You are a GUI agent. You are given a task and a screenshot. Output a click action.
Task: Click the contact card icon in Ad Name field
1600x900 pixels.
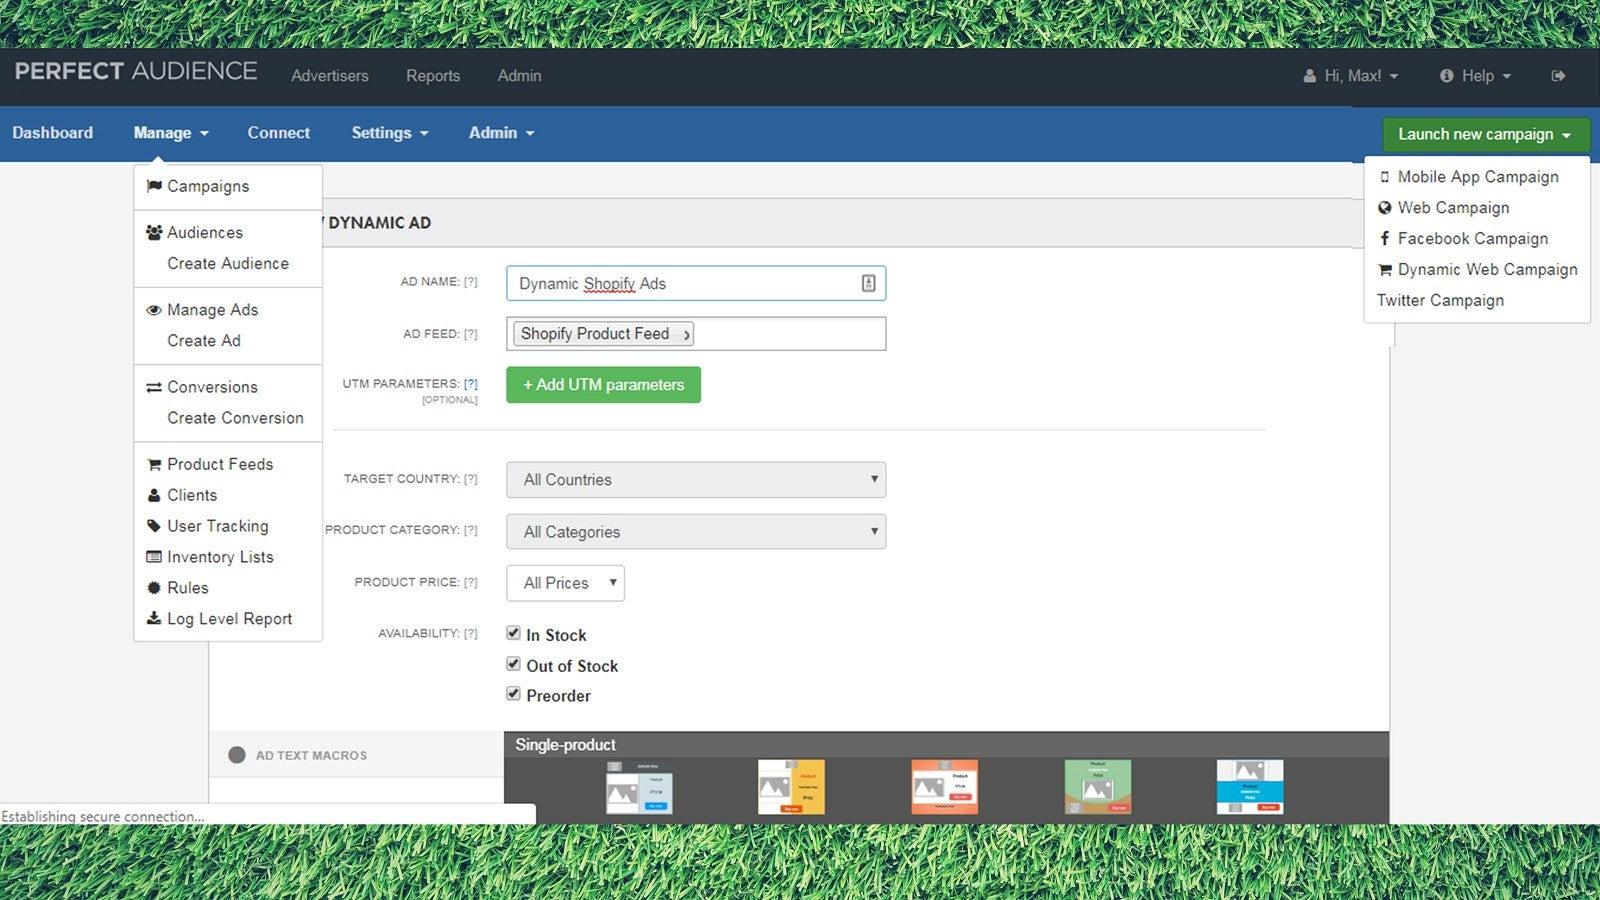point(868,283)
